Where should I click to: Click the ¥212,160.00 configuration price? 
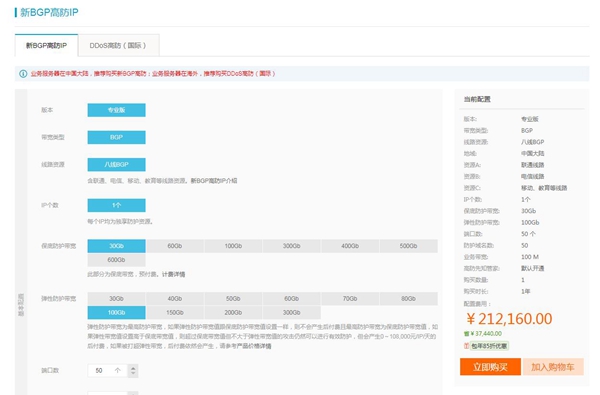click(509, 319)
